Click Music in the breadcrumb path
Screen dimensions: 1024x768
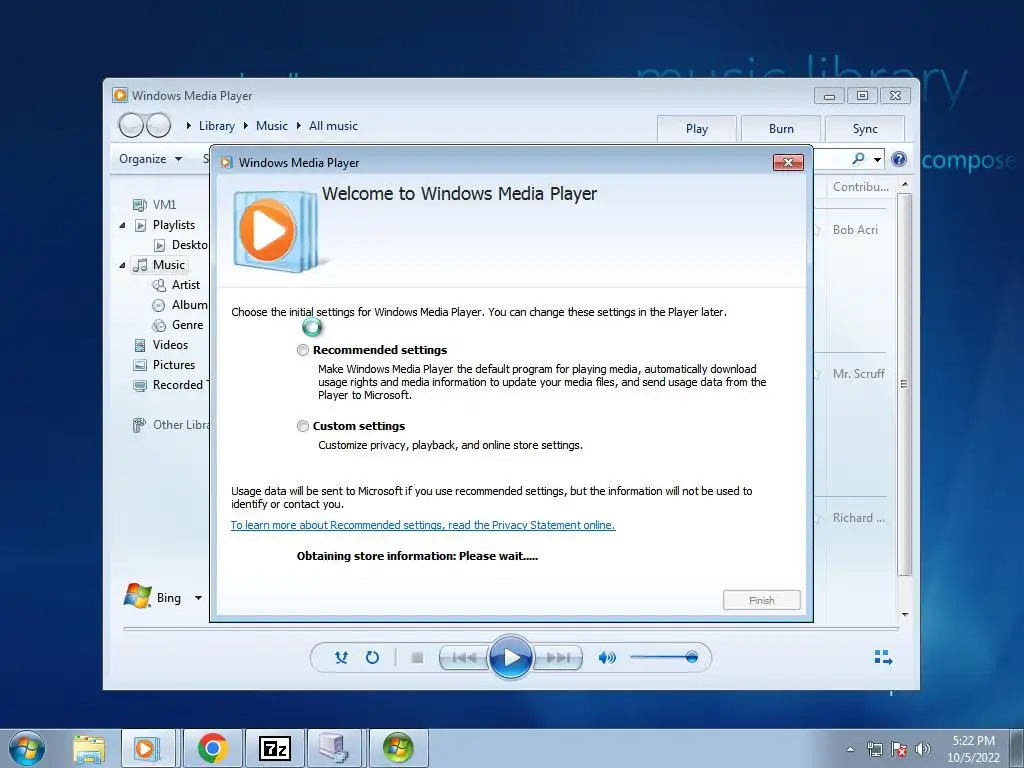(x=272, y=126)
